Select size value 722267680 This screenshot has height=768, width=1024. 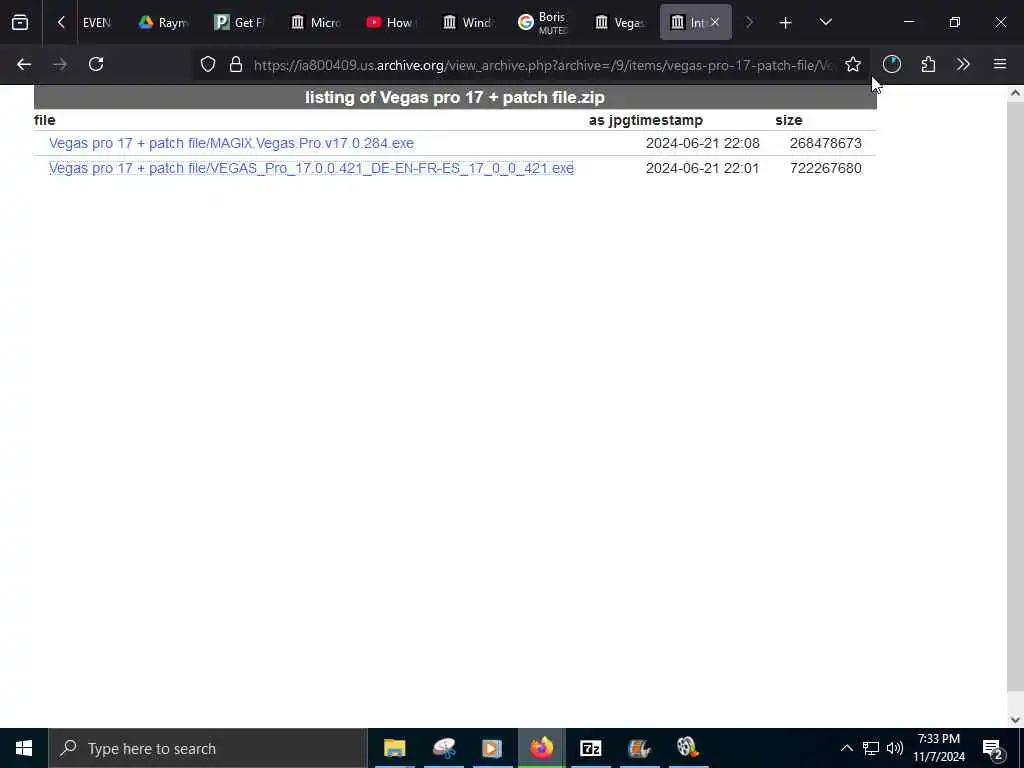tap(825, 168)
